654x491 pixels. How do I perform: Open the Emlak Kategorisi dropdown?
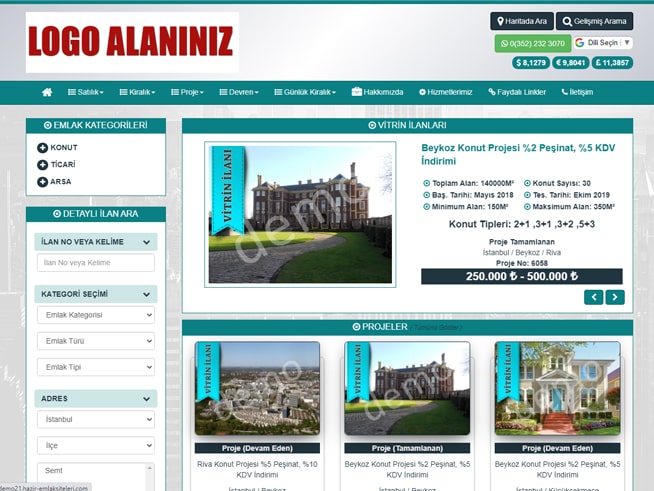[x=96, y=315]
